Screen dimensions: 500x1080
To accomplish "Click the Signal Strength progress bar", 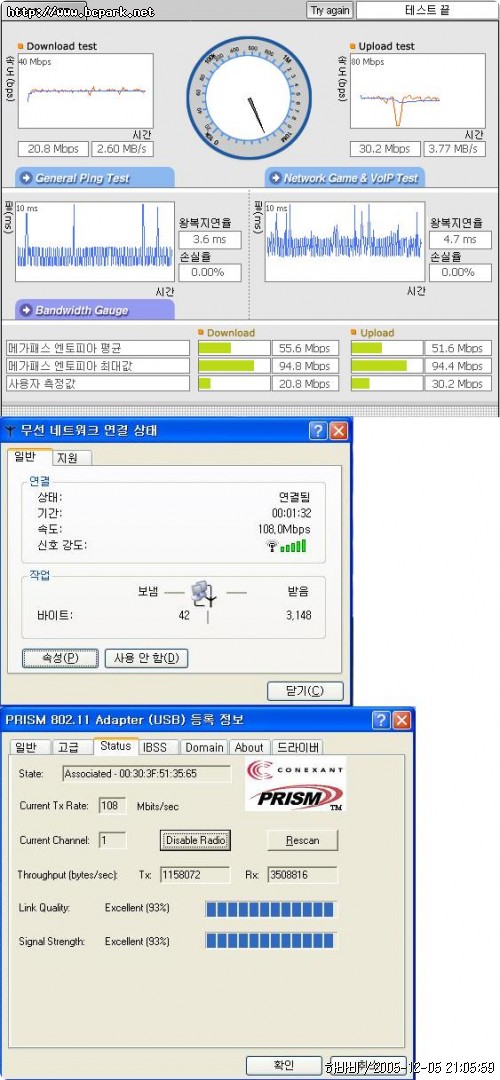I will (271, 941).
